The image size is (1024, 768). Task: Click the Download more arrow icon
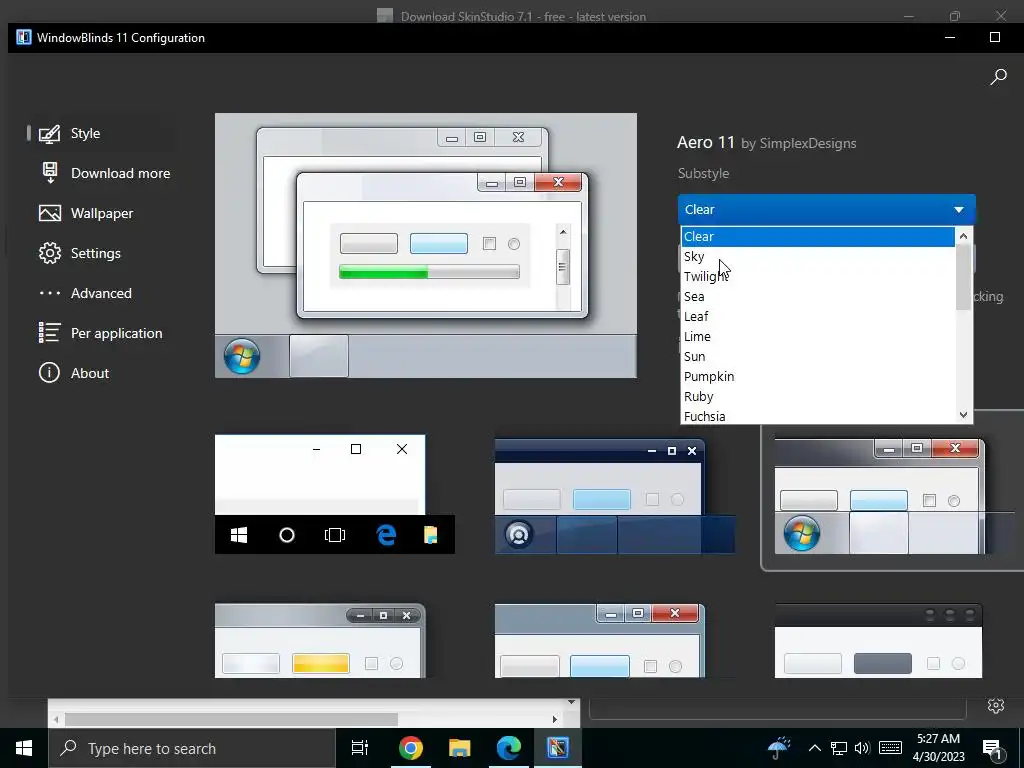50,173
